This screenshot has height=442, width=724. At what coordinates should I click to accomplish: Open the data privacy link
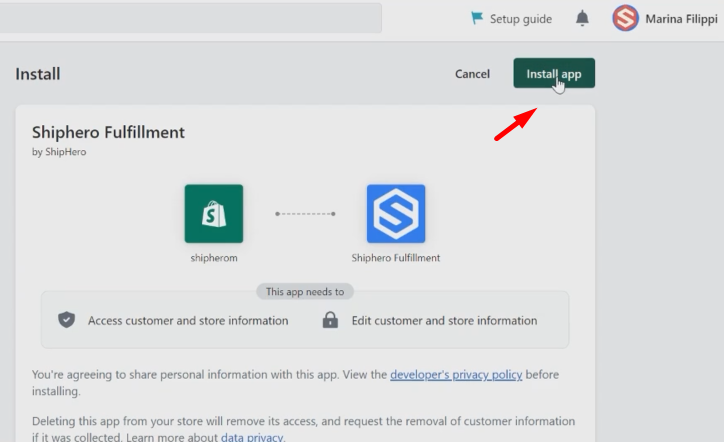(252, 436)
